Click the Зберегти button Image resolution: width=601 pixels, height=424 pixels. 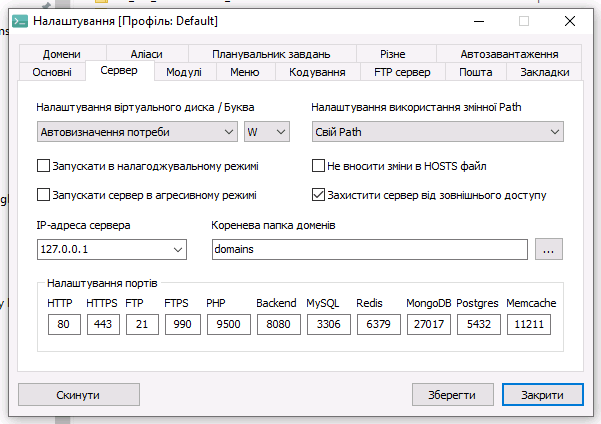(453, 395)
